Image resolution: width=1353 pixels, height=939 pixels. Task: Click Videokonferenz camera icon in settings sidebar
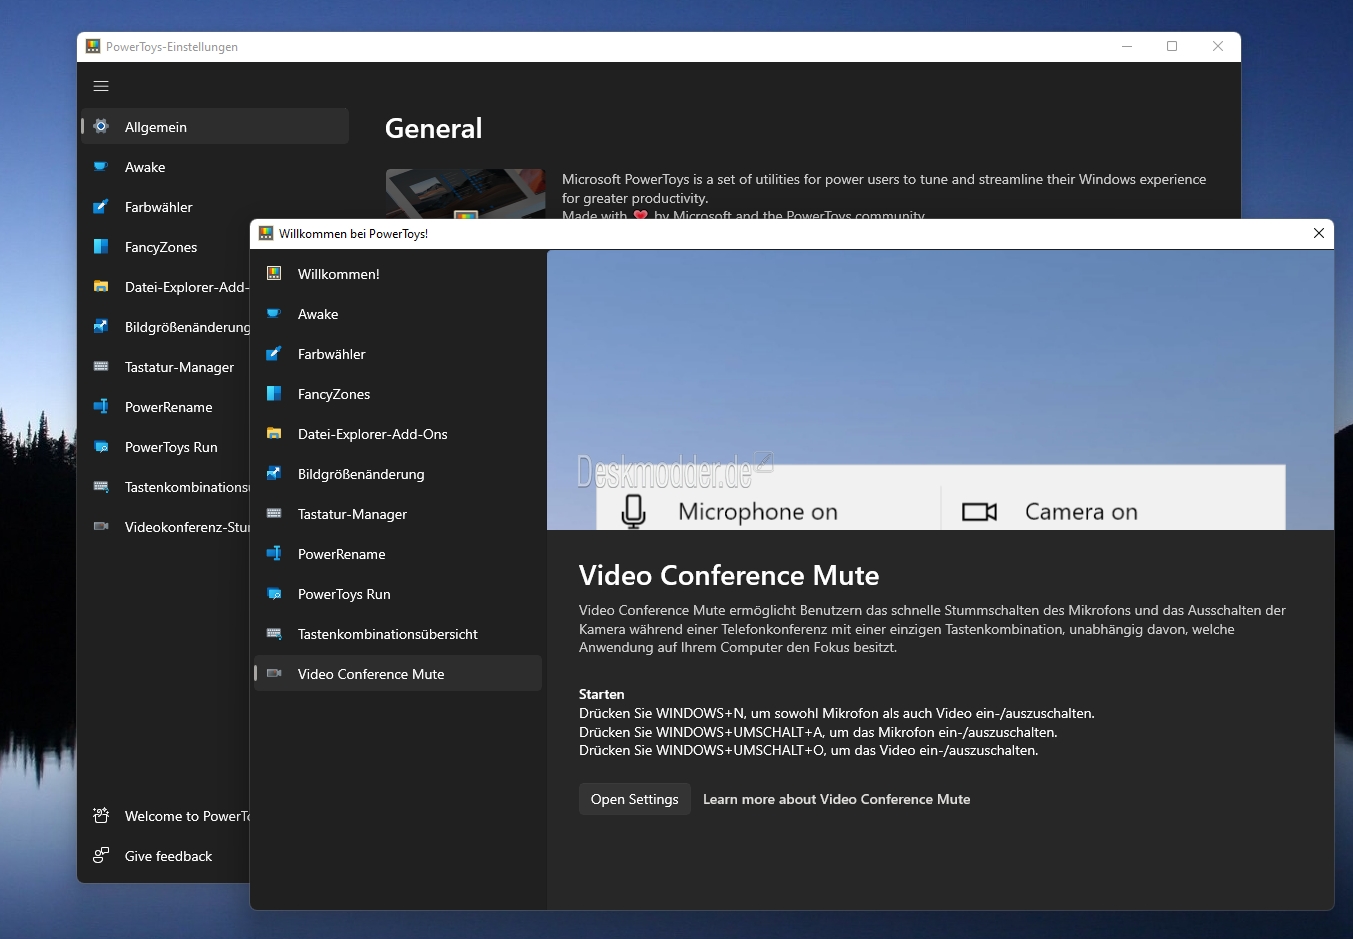point(101,526)
